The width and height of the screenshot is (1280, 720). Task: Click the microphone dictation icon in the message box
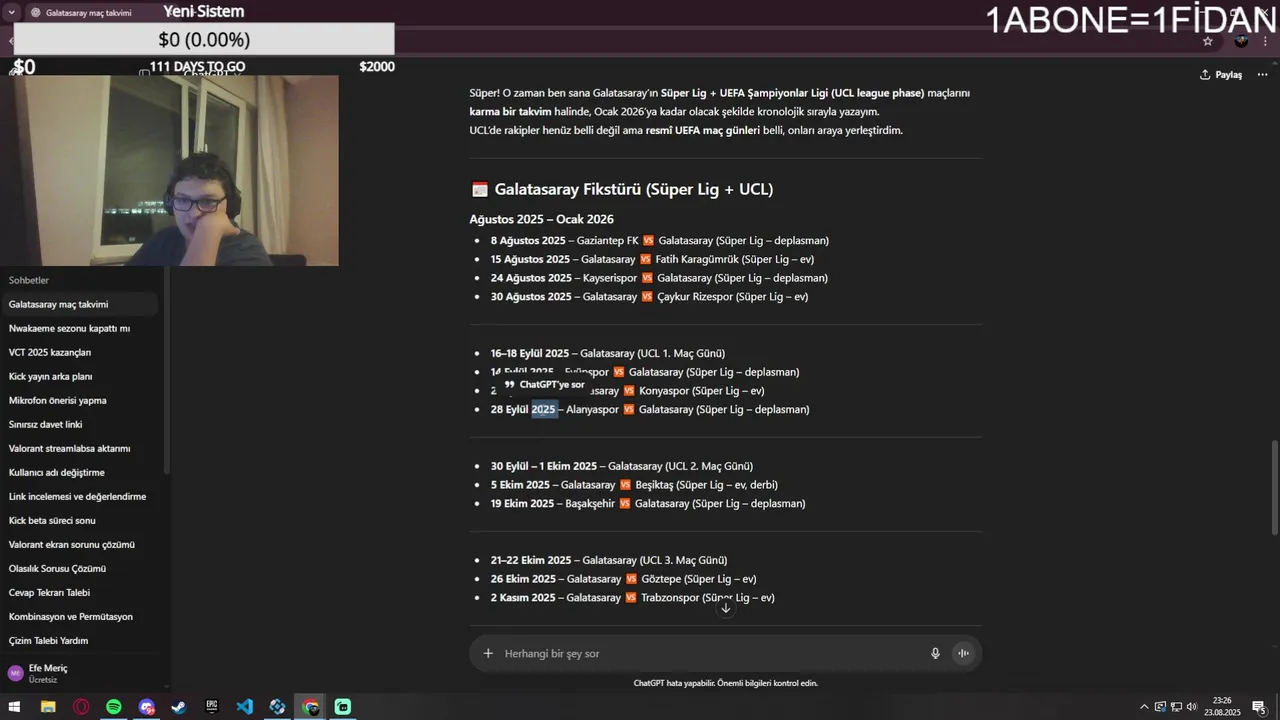coord(935,653)
